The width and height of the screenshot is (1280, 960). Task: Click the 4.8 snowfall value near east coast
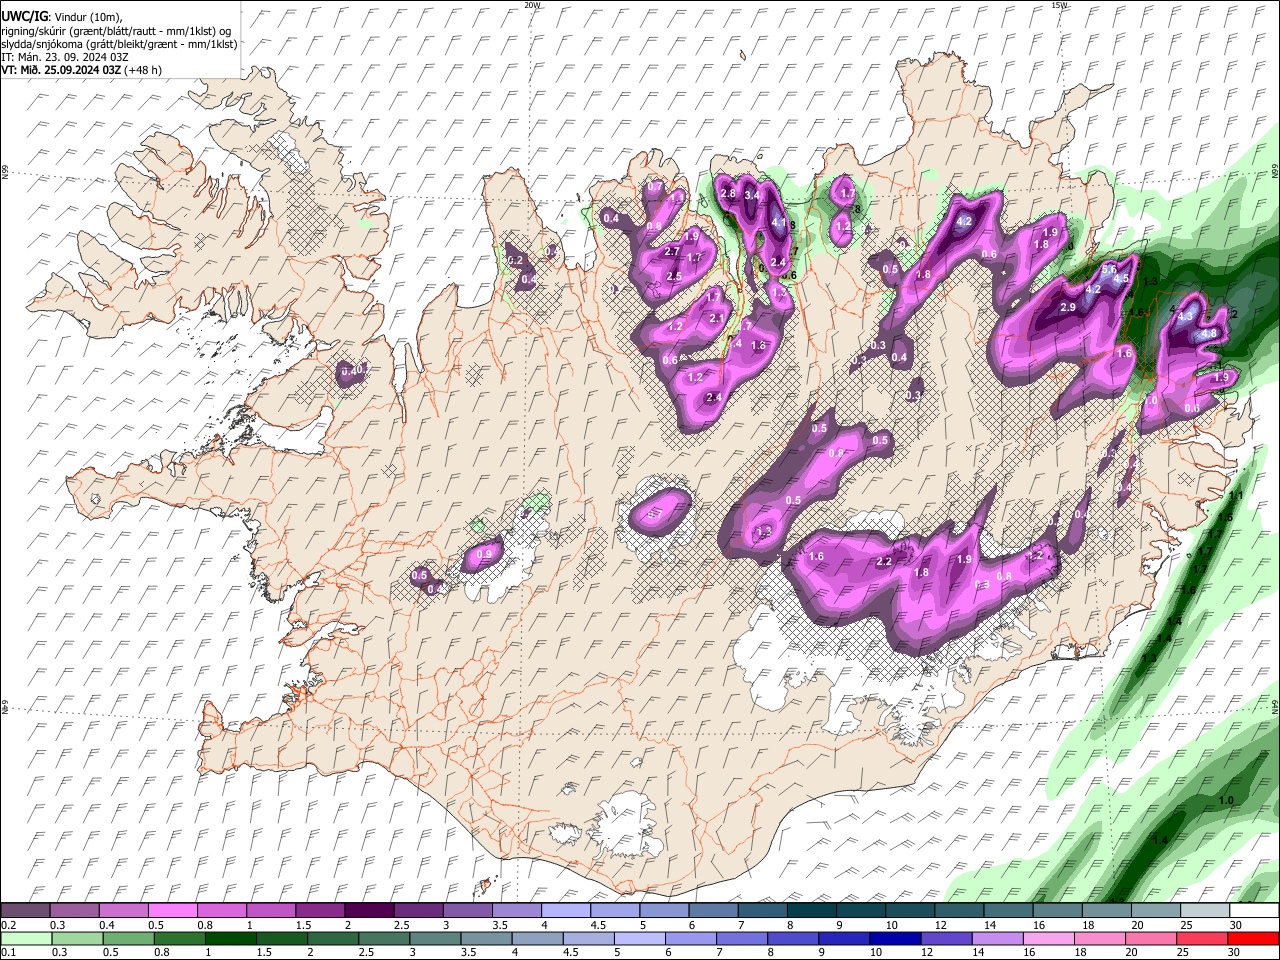click(1209, 333)
